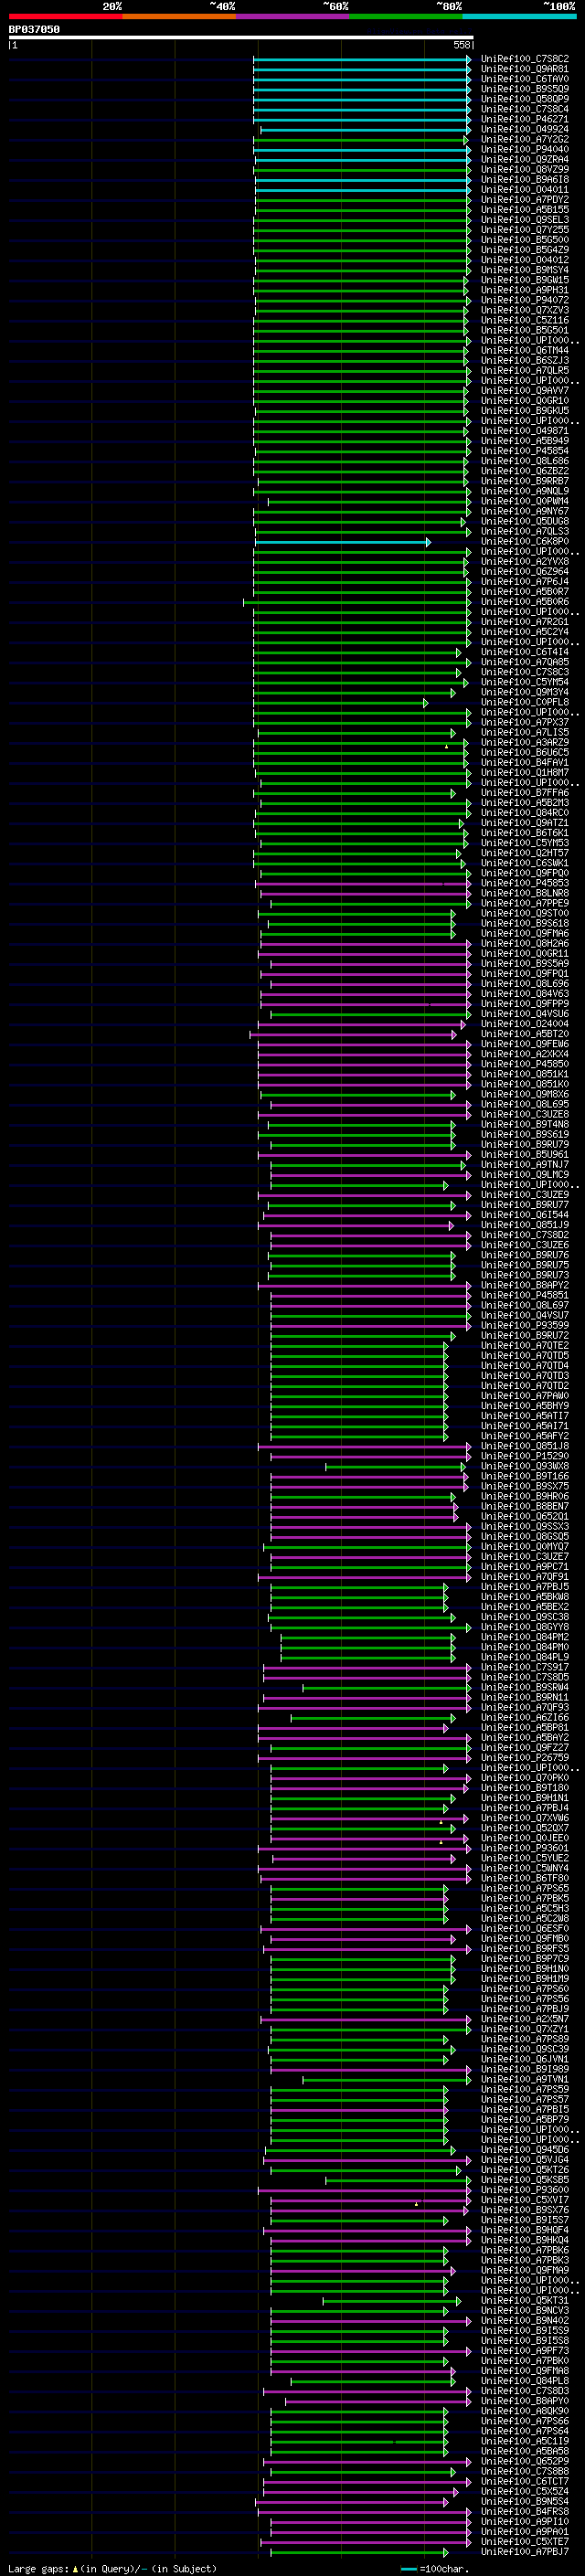Viewport: 585px width, 2576px height.
Task: Select the query name BP037050
Action: pyautogui.click(x=34, y=29)
